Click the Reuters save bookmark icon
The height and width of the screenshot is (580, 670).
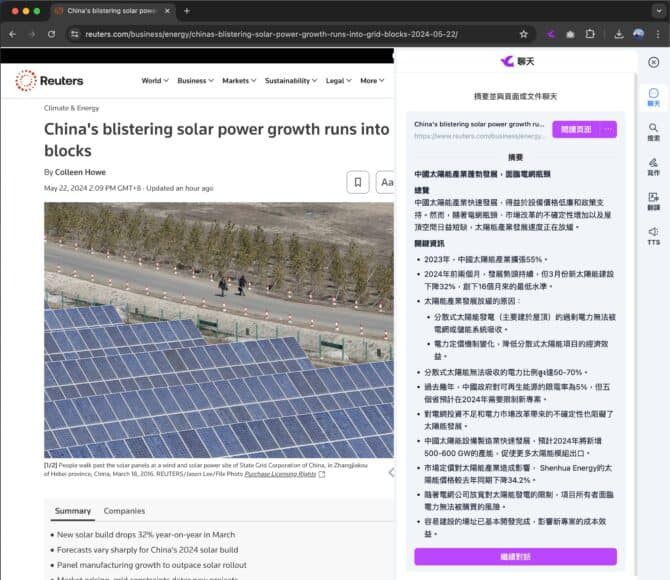pyautogui.click(x=357, y=181)
